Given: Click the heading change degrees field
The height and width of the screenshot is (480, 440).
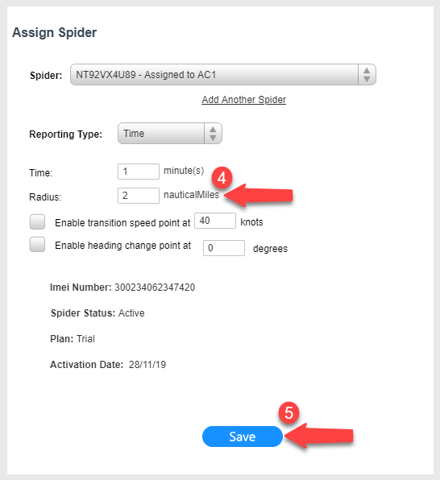Looking at the screenshot, I should (224, 248).
